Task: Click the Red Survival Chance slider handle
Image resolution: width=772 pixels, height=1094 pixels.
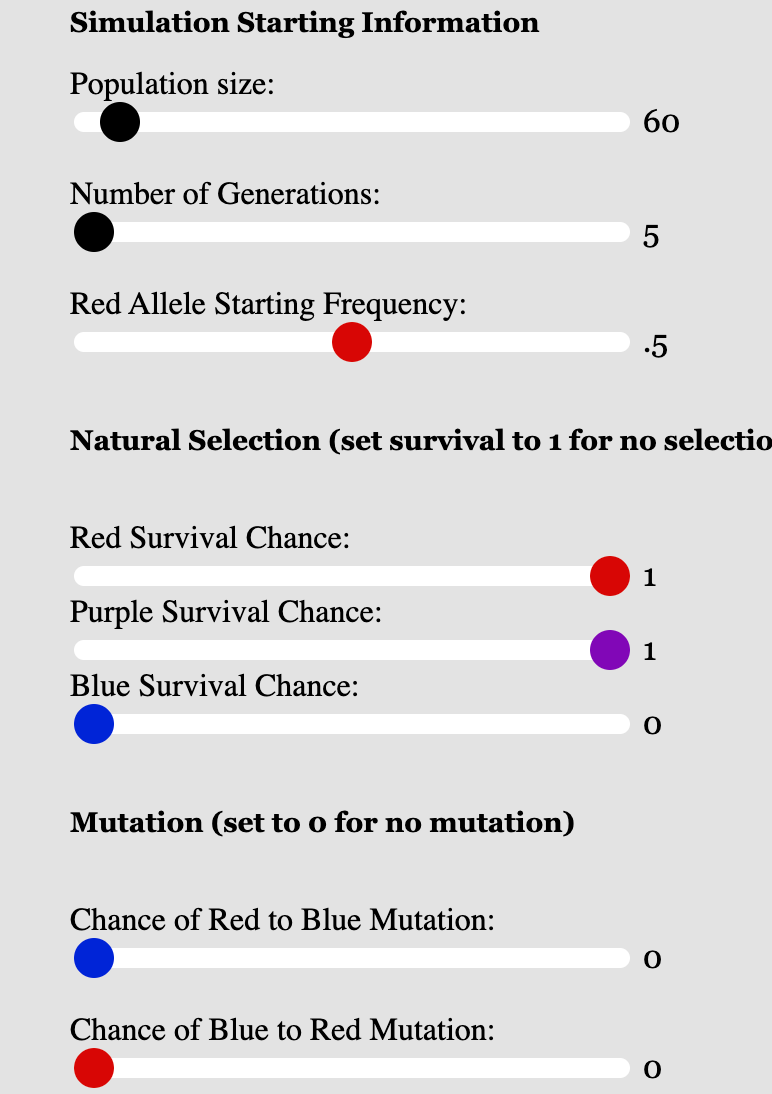Action: coord(610,576)
